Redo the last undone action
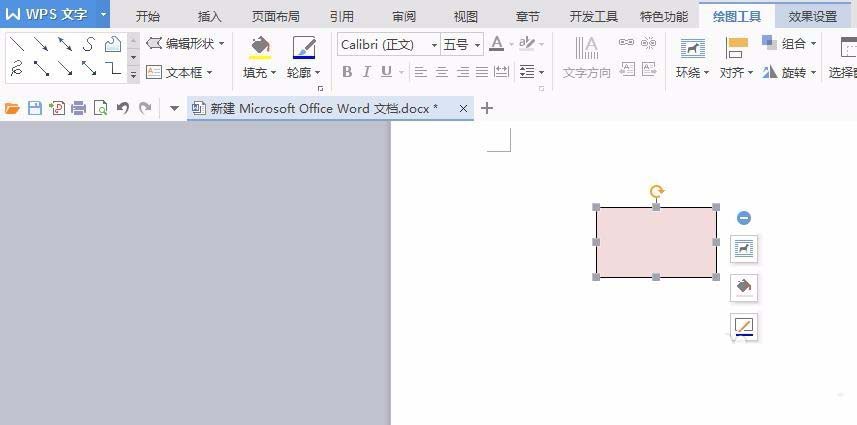857x425 pixels. pyautogui.click(x=145, y=108)
